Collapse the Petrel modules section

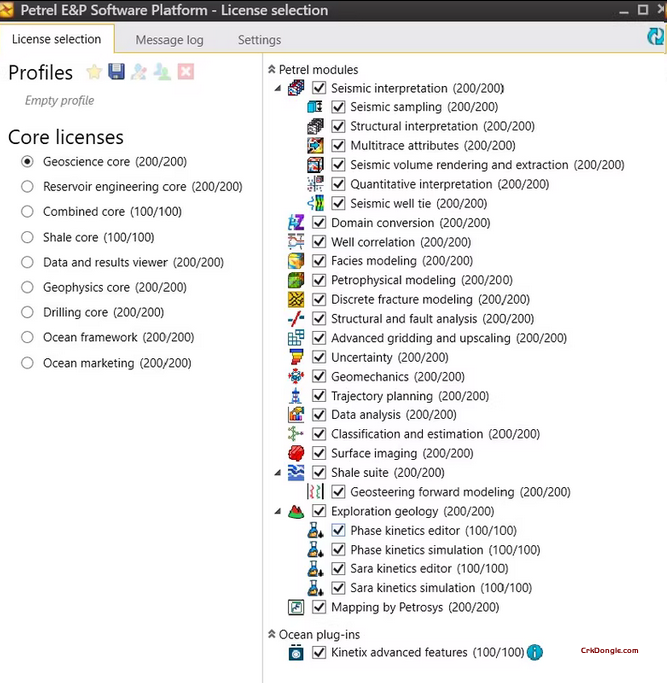coord(271,70)
